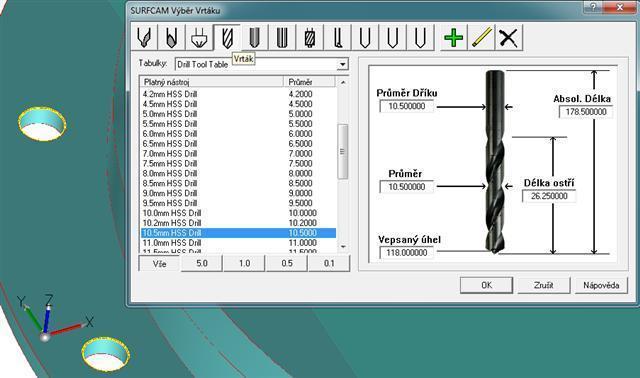This screenshot has height=378, width=640.
Task: Click the tool list scrollbar thumb
Action: (343, 151)
